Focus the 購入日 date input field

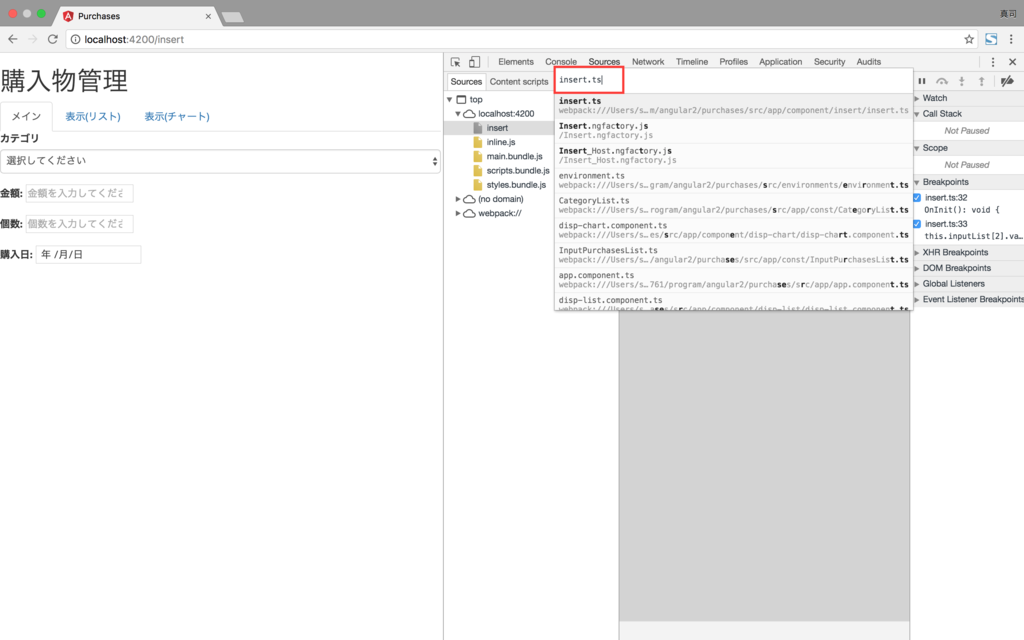click(88, 255)
